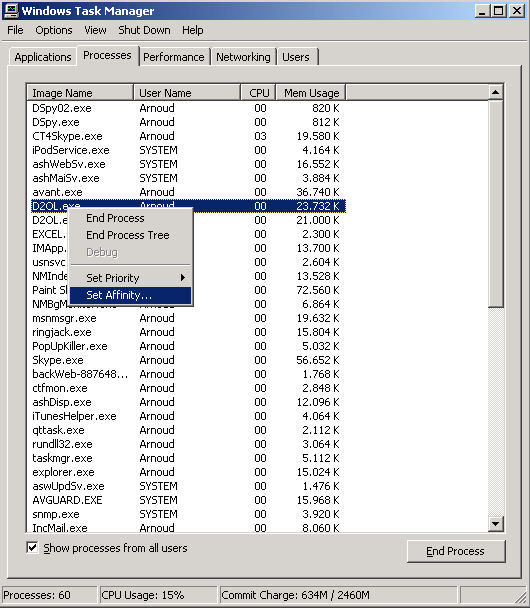Close the Task Manager window
This screenshot has width=530, height=608.
point(516,11)
